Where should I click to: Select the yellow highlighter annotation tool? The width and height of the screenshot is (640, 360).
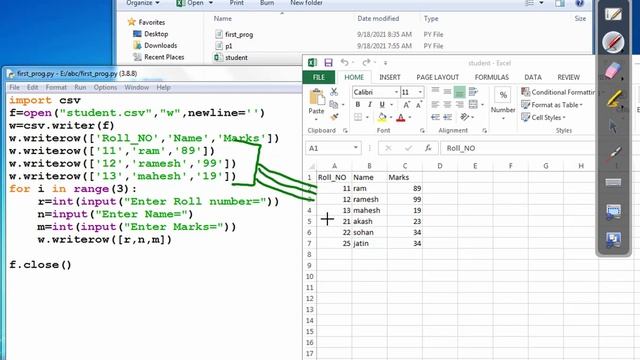point(613,99)
